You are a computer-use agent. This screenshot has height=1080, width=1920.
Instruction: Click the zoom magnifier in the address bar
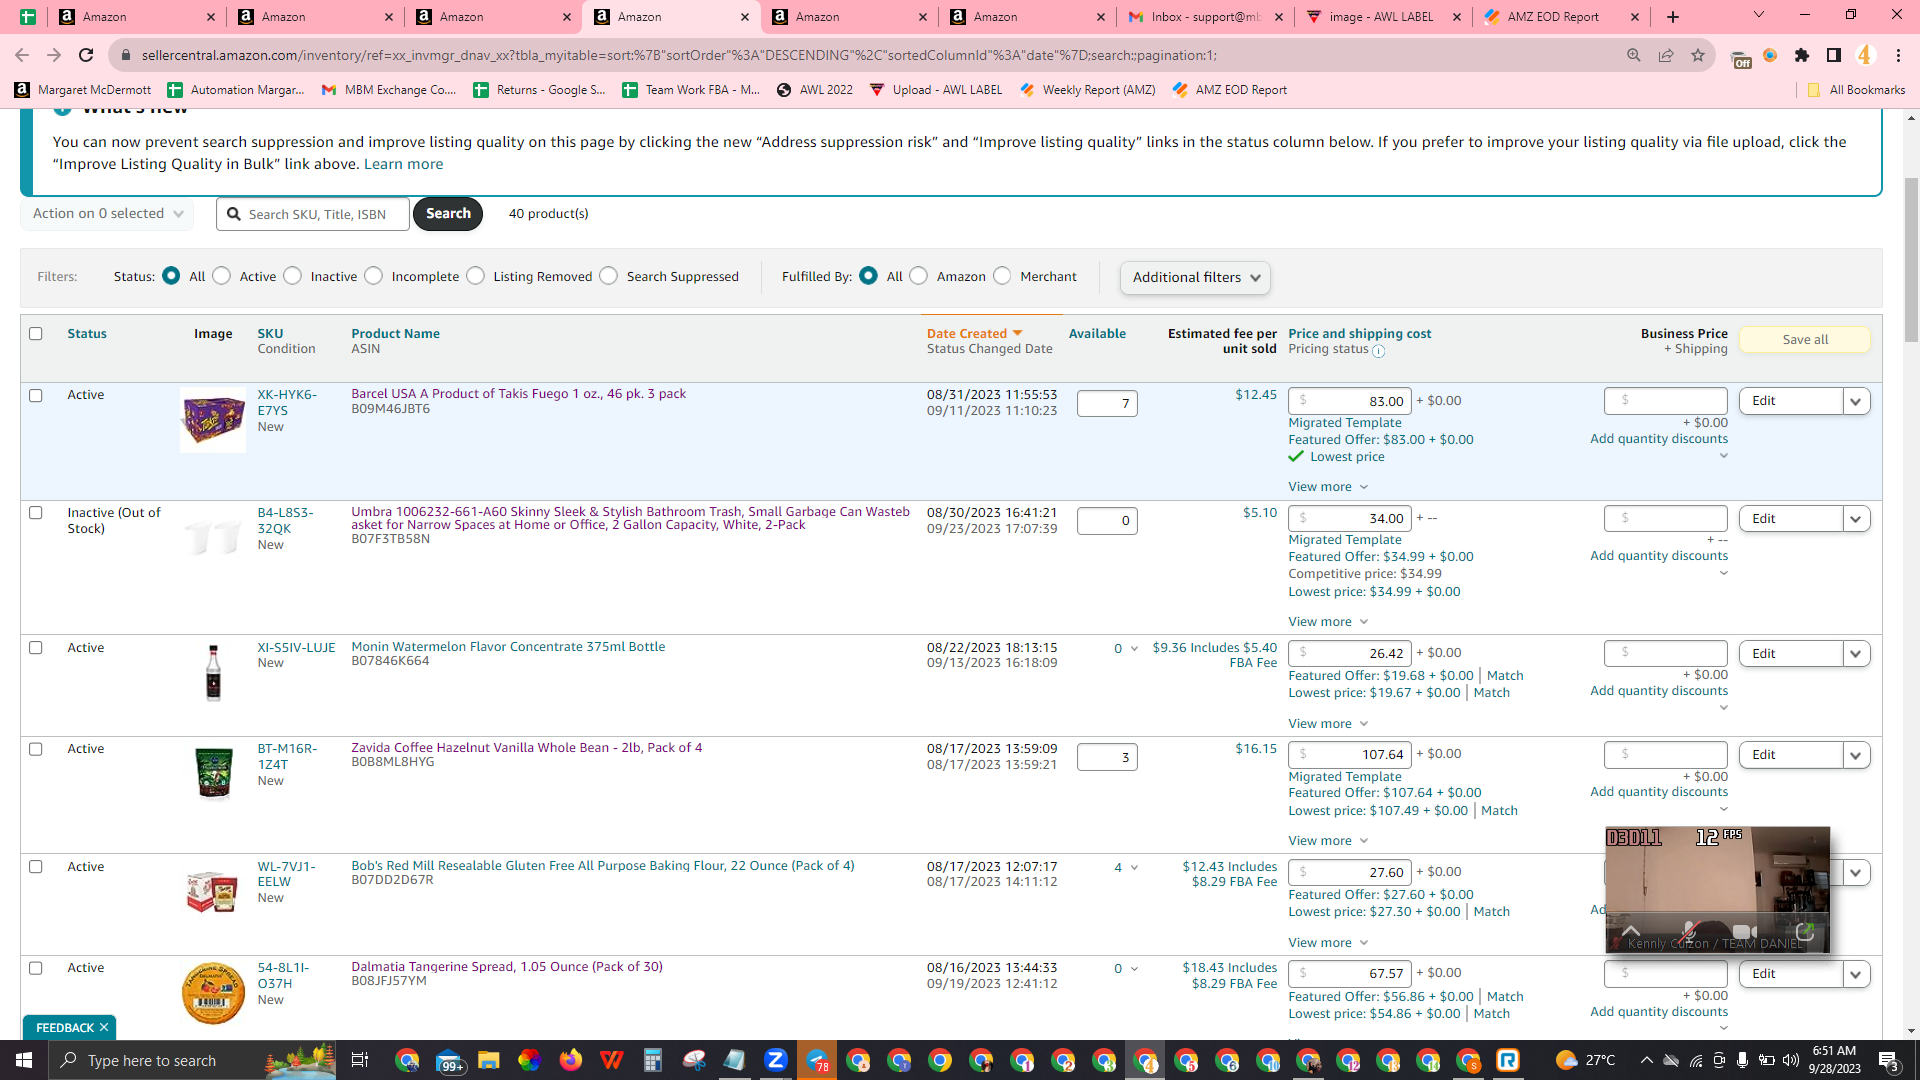point(1634,55)
